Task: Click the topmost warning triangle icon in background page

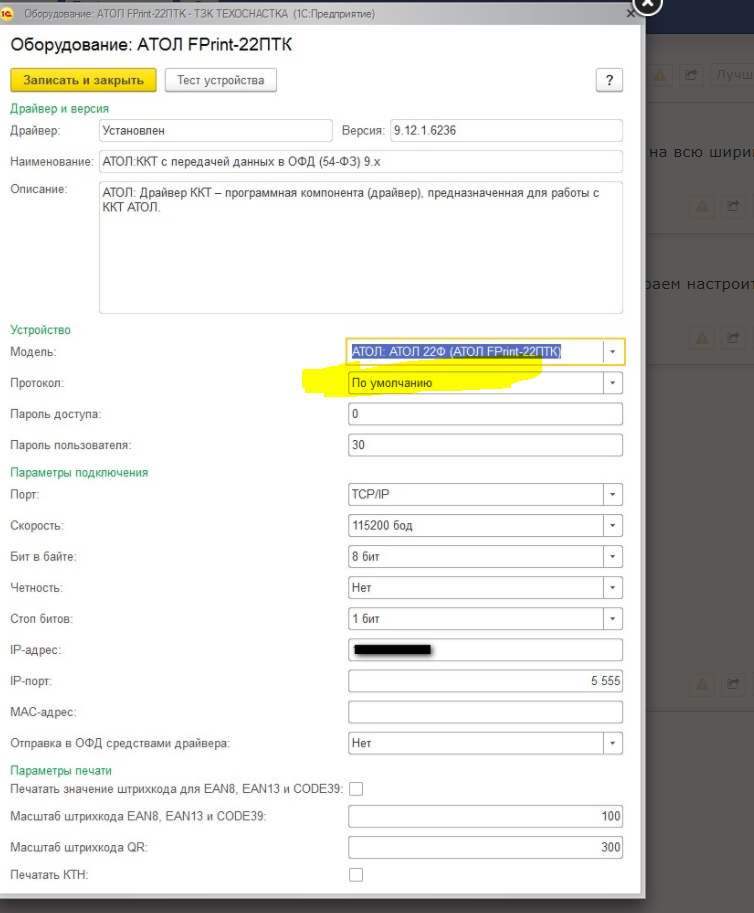Action: [660, 75]
